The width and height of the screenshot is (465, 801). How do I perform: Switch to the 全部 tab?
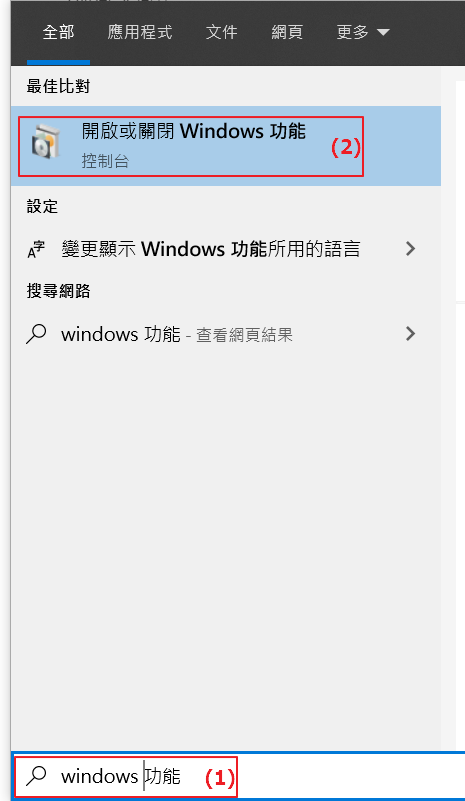coord(58,33)
